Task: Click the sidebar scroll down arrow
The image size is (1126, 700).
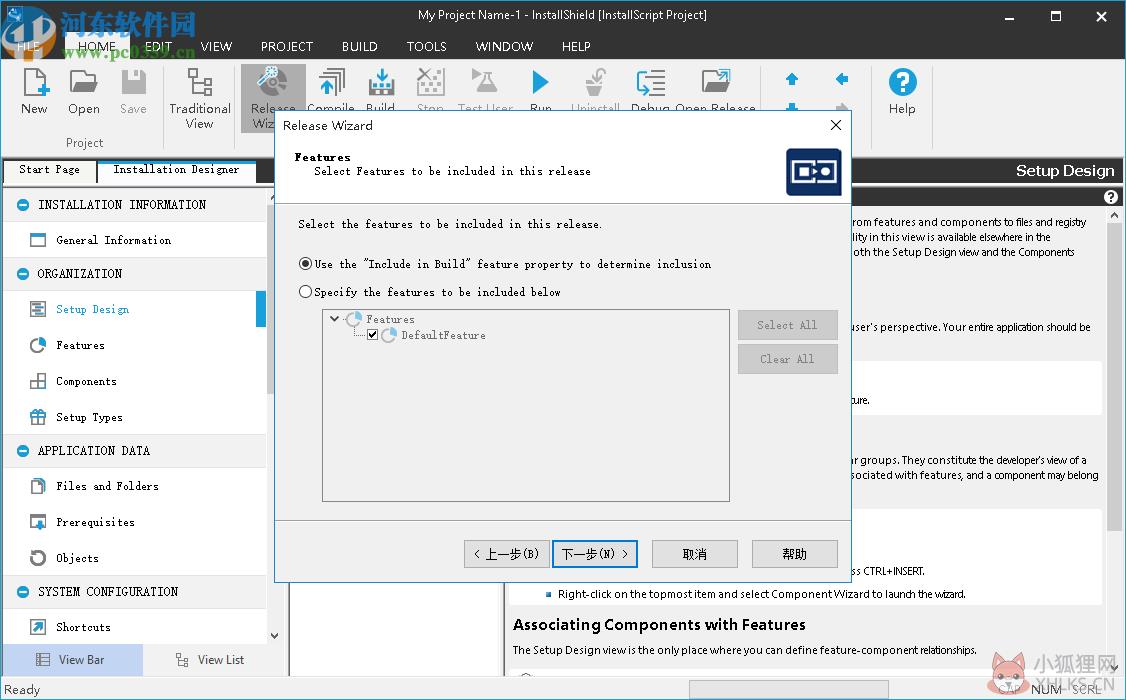Action: 274,636
